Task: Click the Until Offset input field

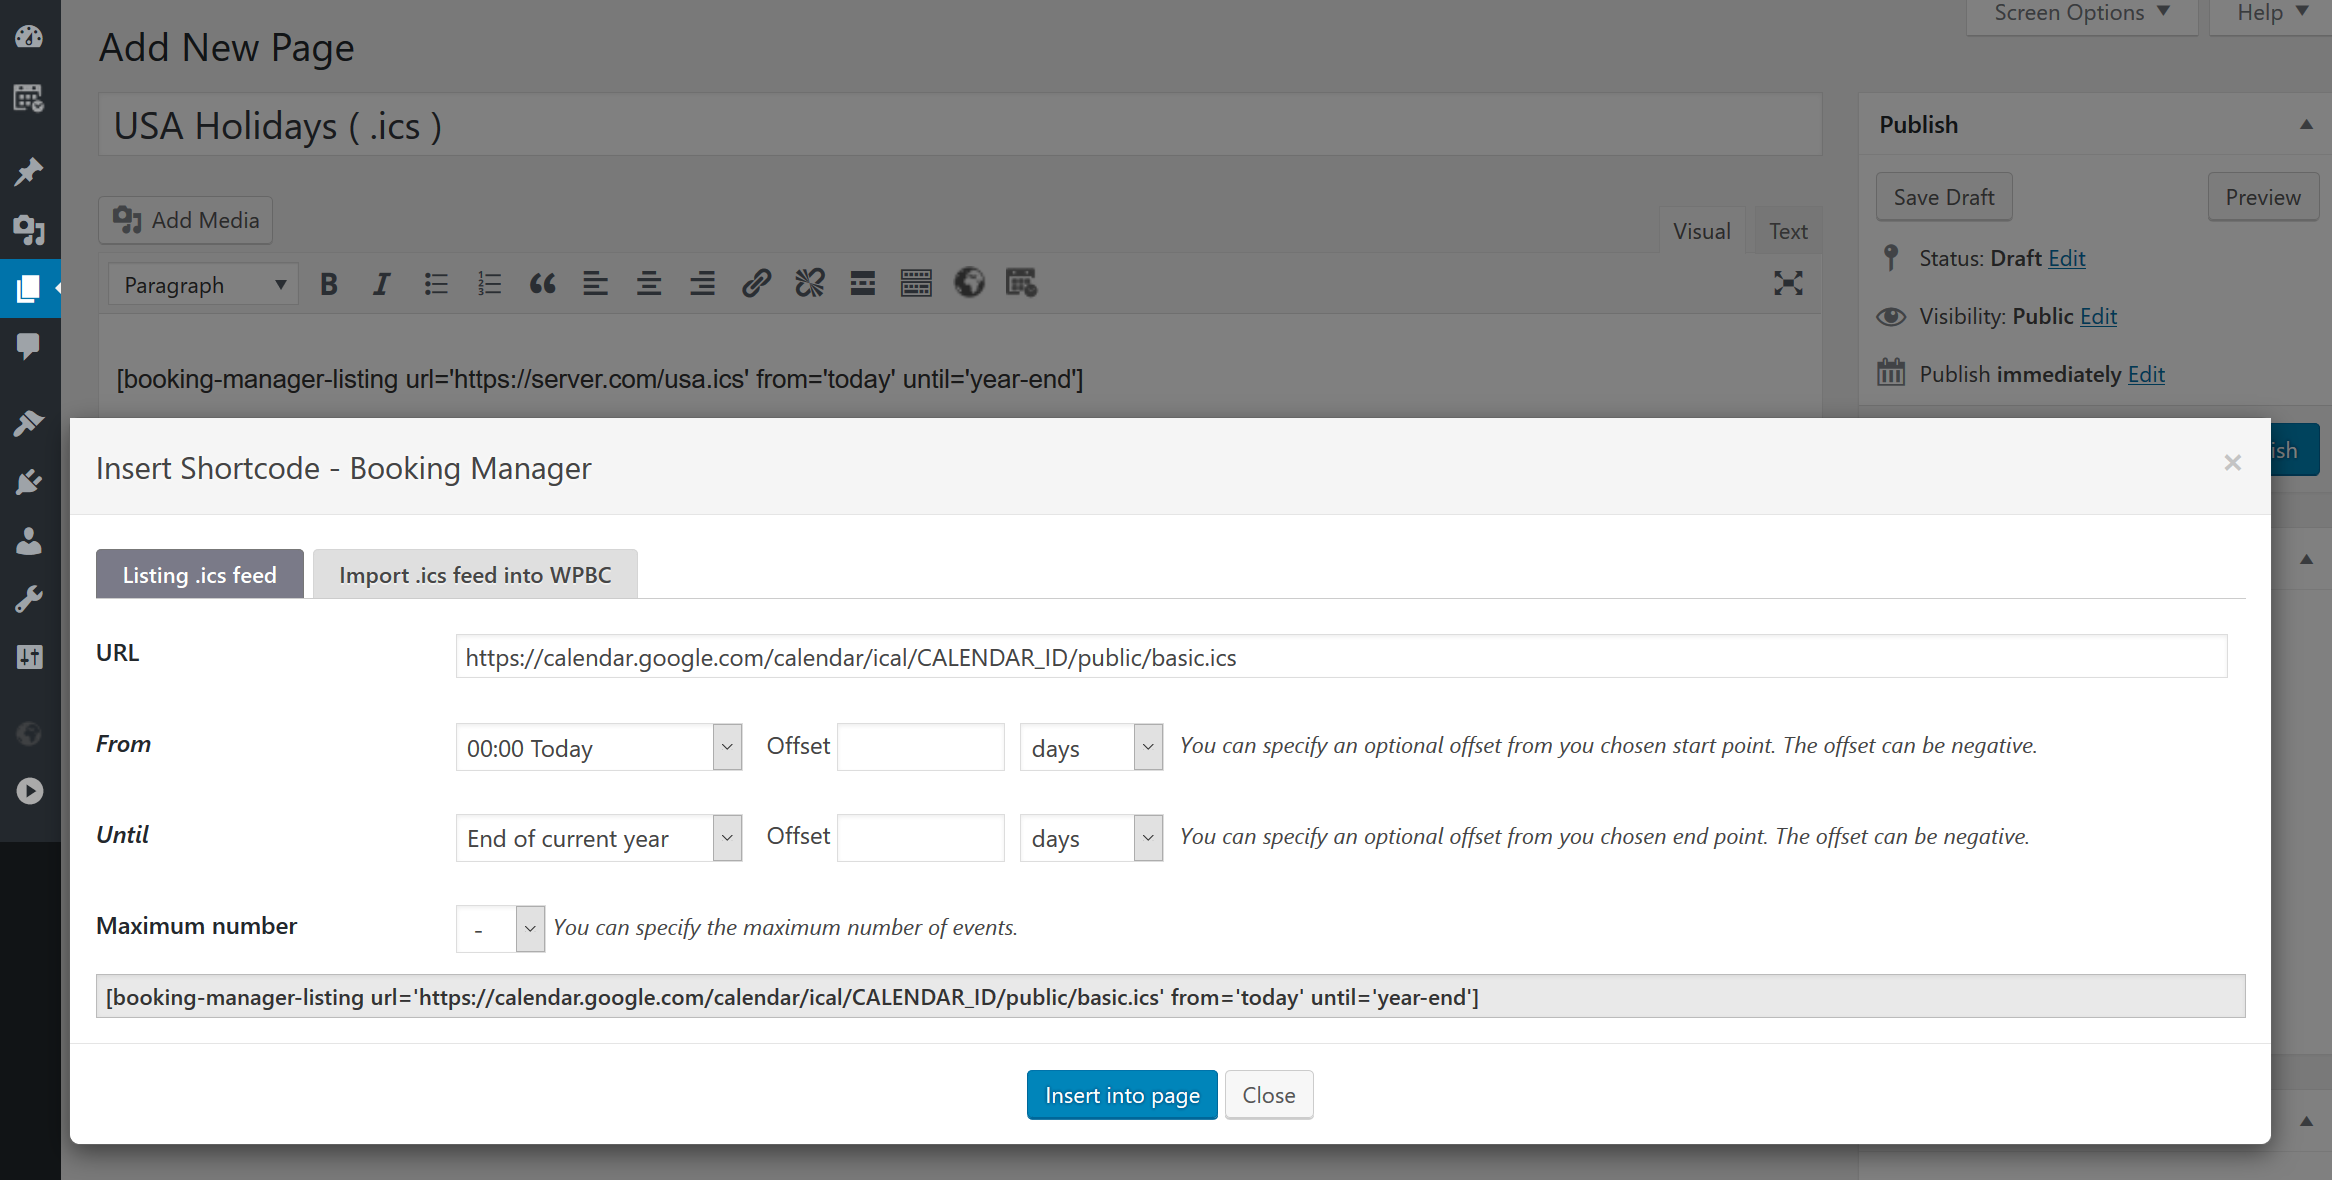Action: 920,838
